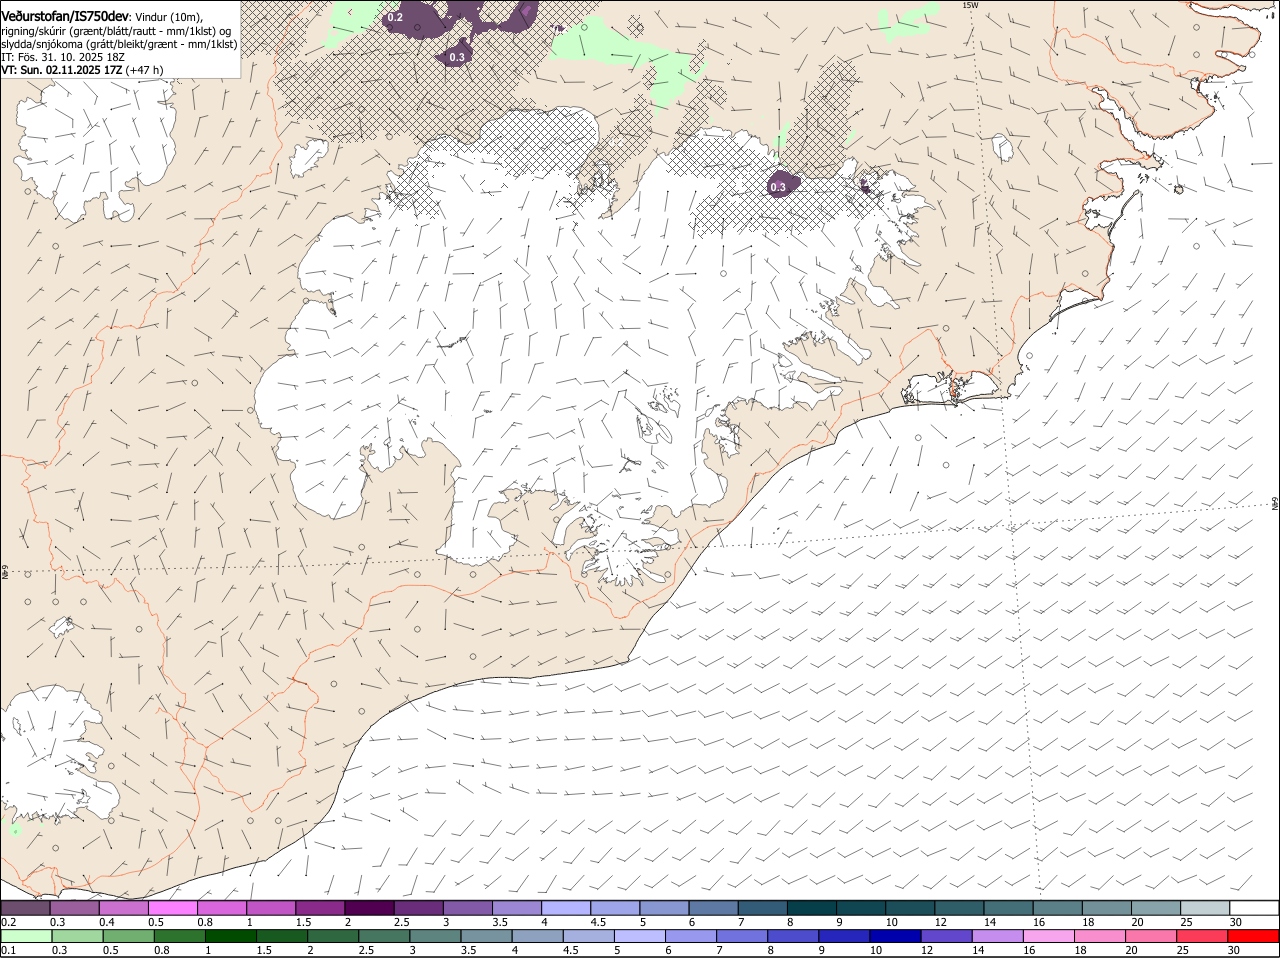The width and height of the screenshot is (1280, 958).
Task: Click the 0.2 value label on the purple patch
Action: point(395,17)
